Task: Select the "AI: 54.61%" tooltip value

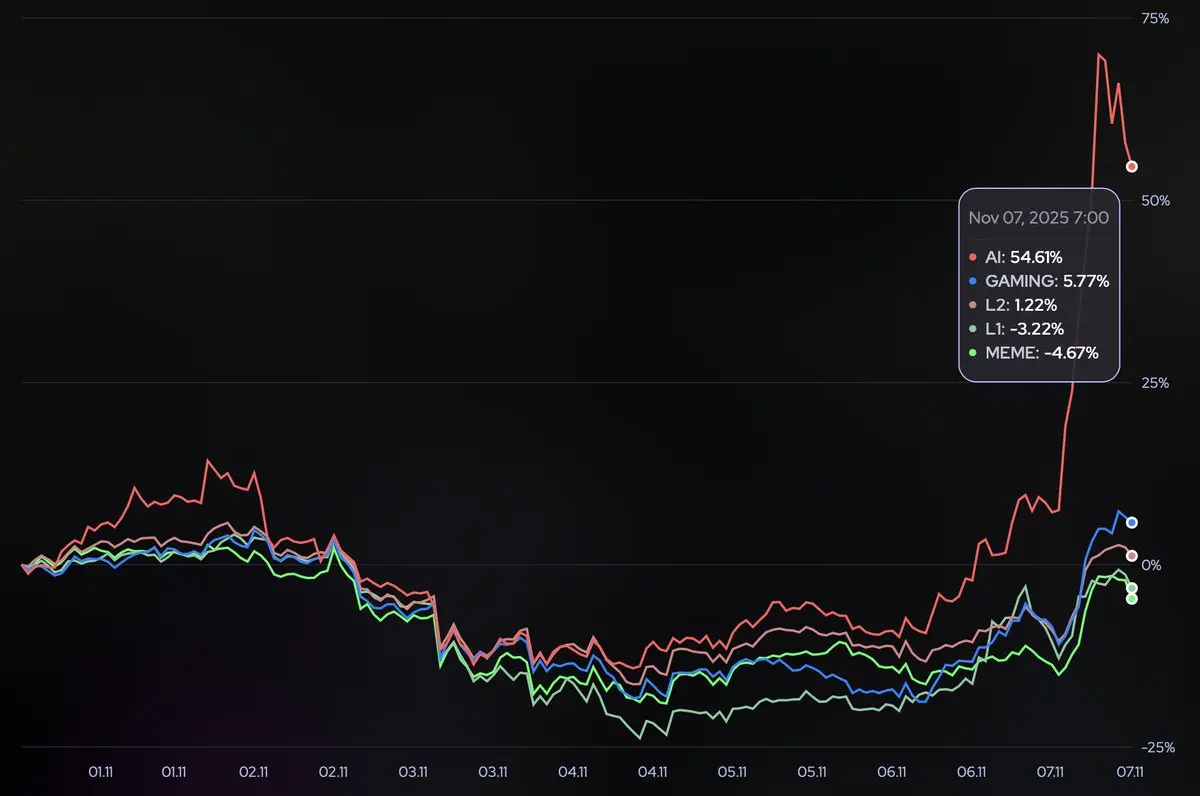Action: pyautogui.click(x=1023, y=258)
